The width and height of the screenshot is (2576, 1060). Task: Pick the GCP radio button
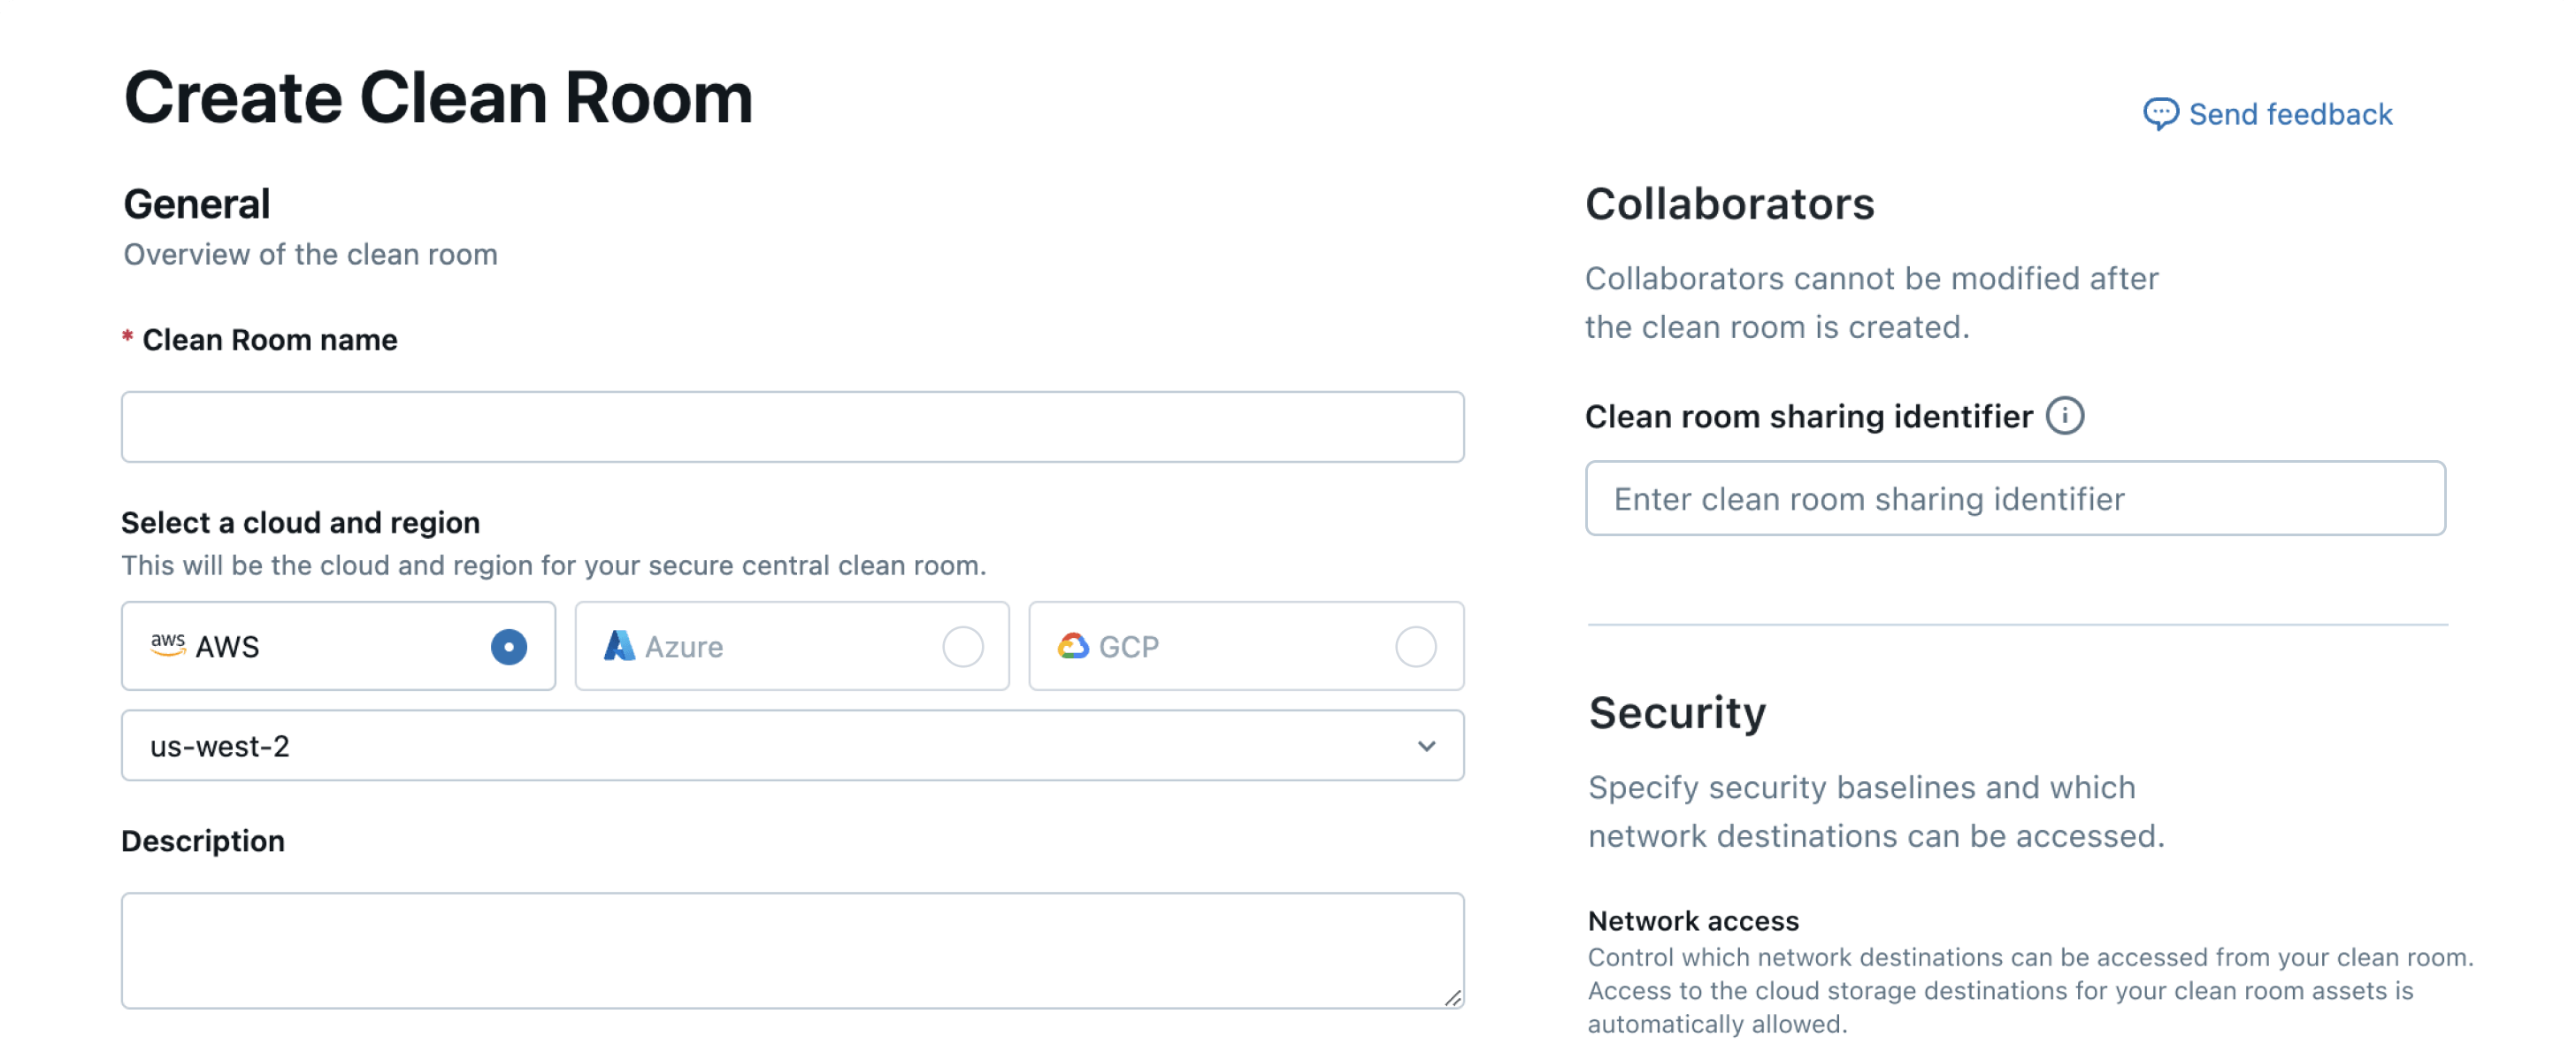click(x=1415, y=647)
